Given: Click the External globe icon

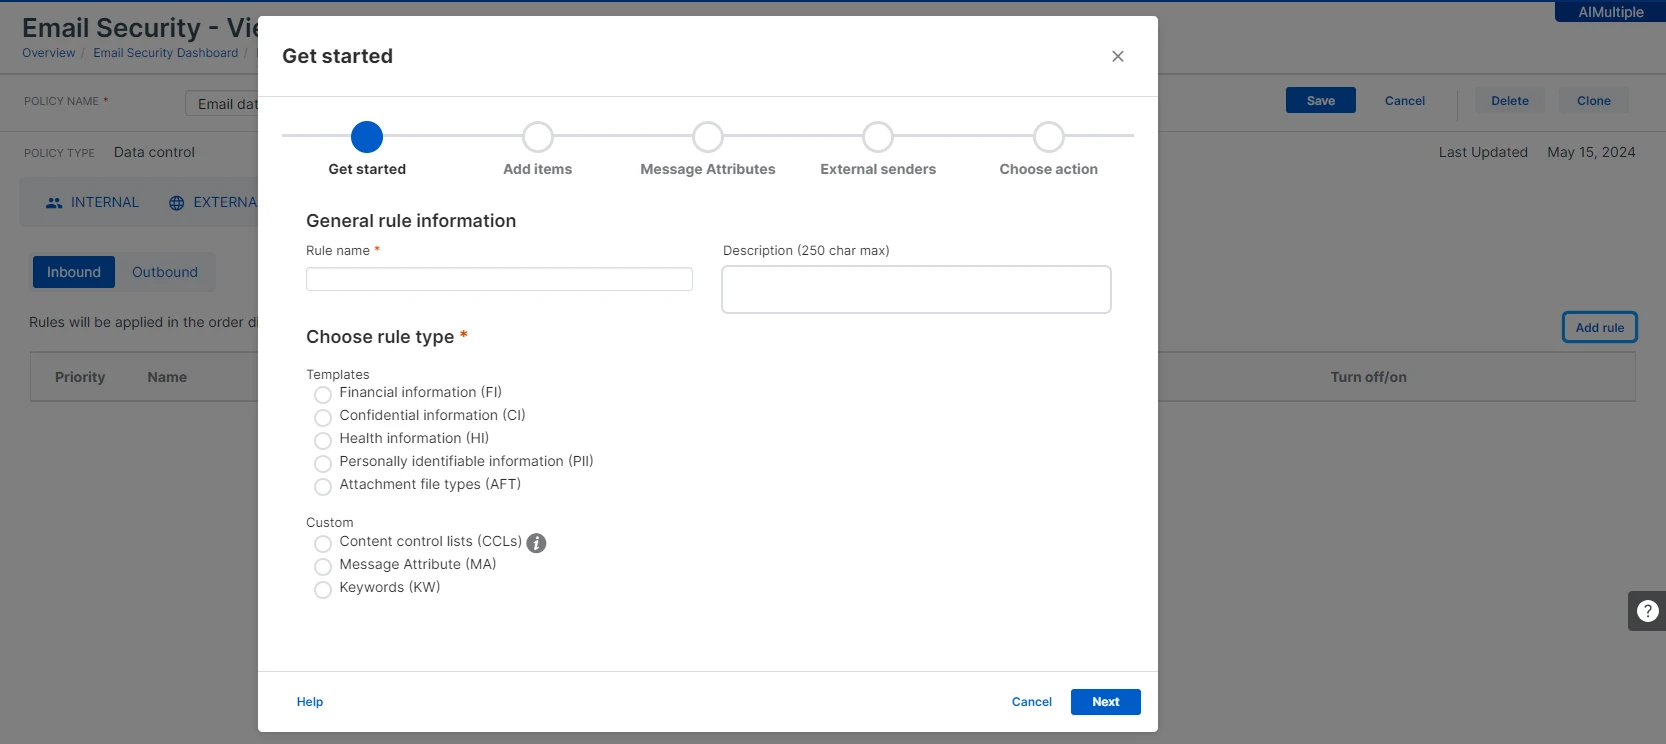Looking at the screenshot, I should click(x=176, y=203).
